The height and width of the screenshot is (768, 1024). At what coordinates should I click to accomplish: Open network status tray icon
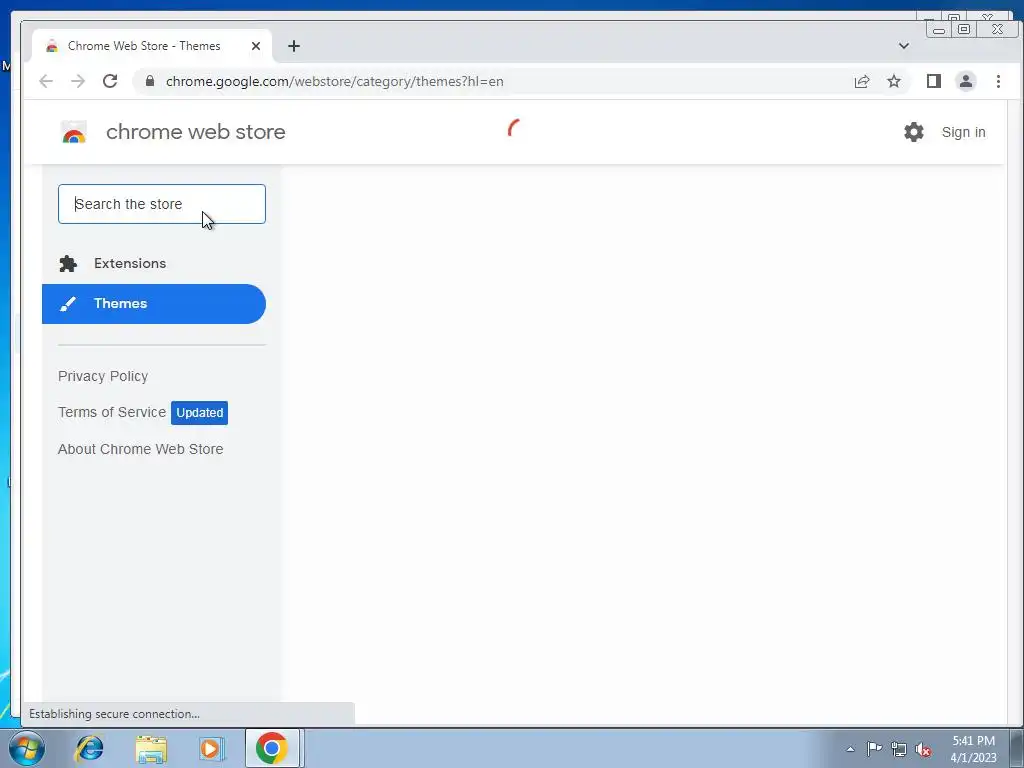pos(899,749)
